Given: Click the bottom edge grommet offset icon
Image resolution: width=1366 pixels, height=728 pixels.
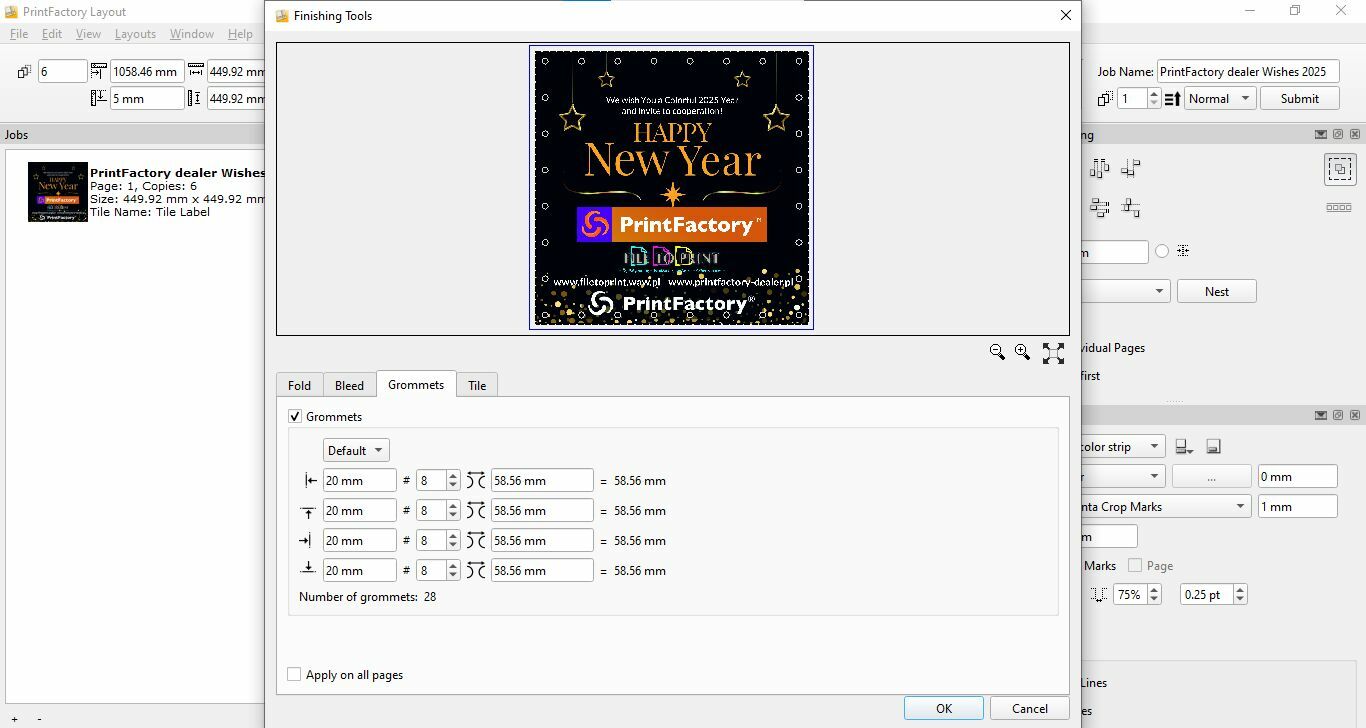Looking at the screenshot, I should [x=308, y=569].
